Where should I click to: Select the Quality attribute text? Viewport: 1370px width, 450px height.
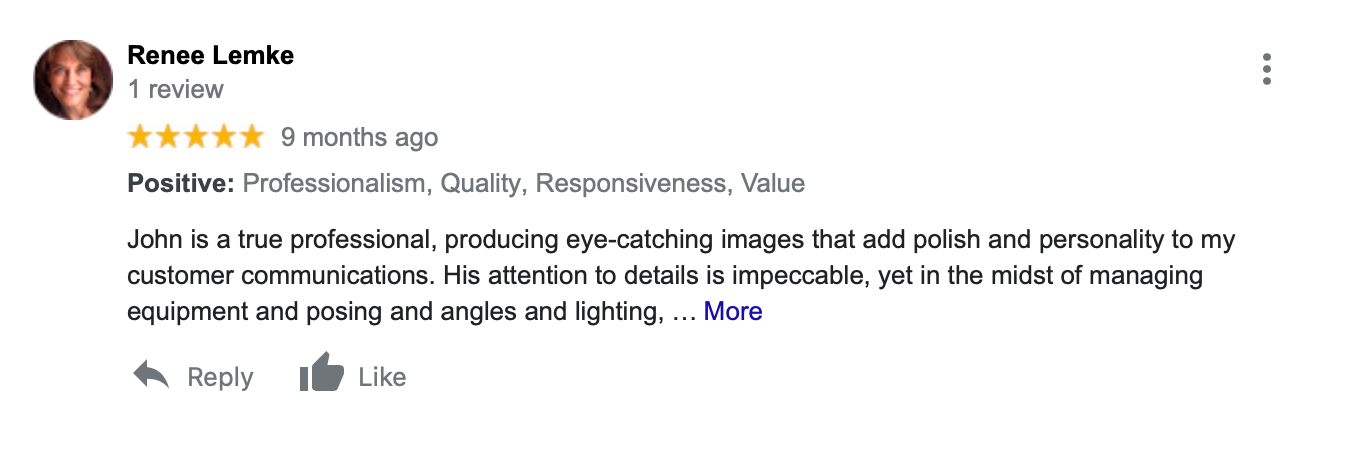tap(481, 184)
